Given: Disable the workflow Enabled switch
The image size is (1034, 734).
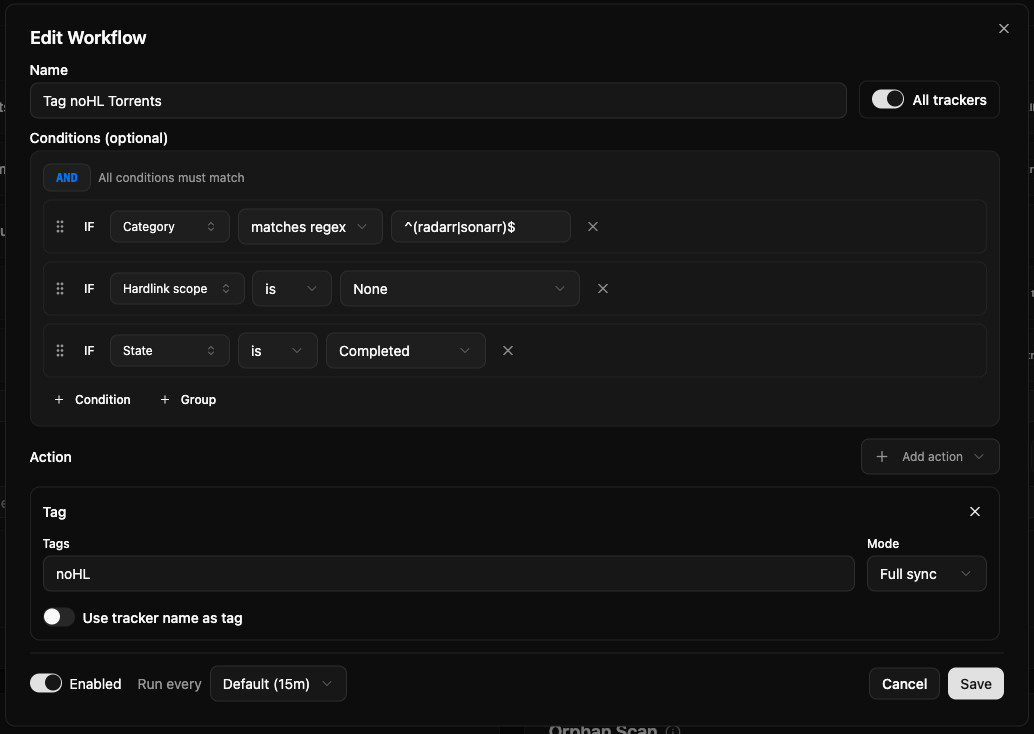Looking at the screenshot, I should coord(46,684).
